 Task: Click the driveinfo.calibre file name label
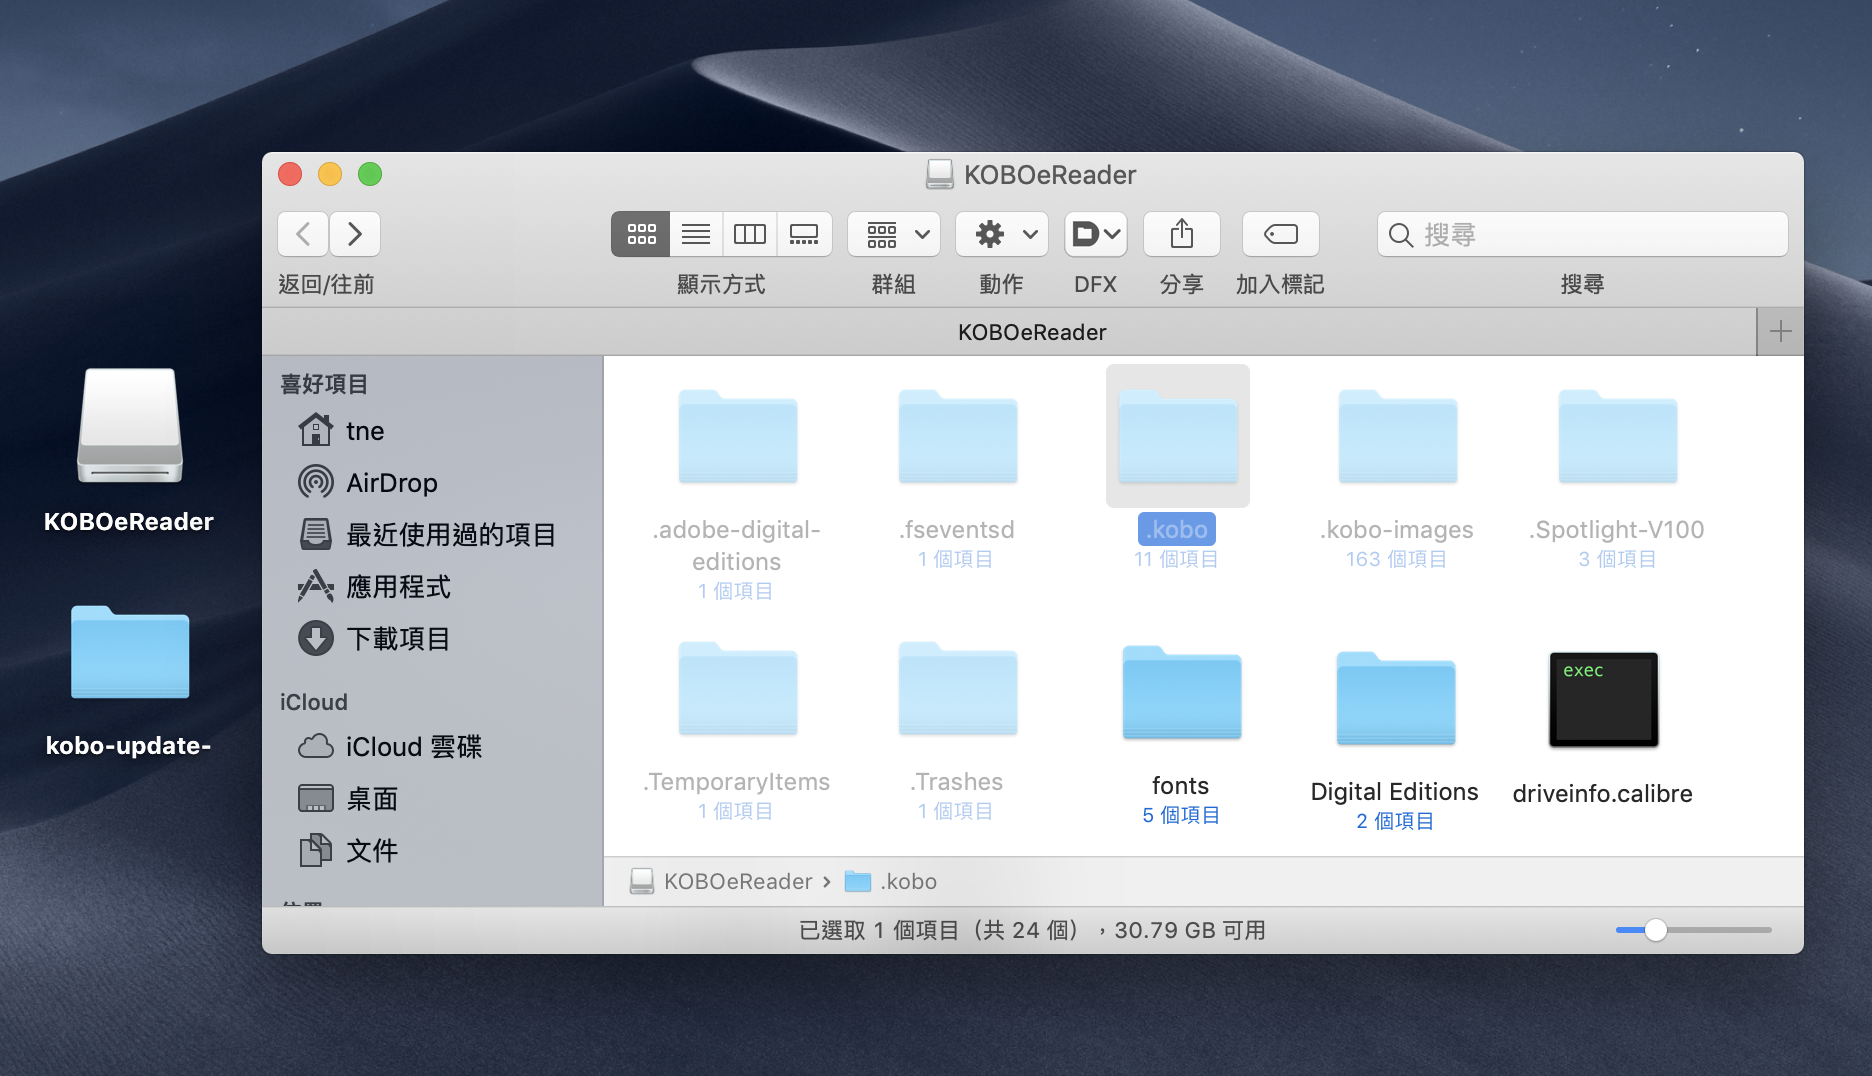click(1603, 794)
